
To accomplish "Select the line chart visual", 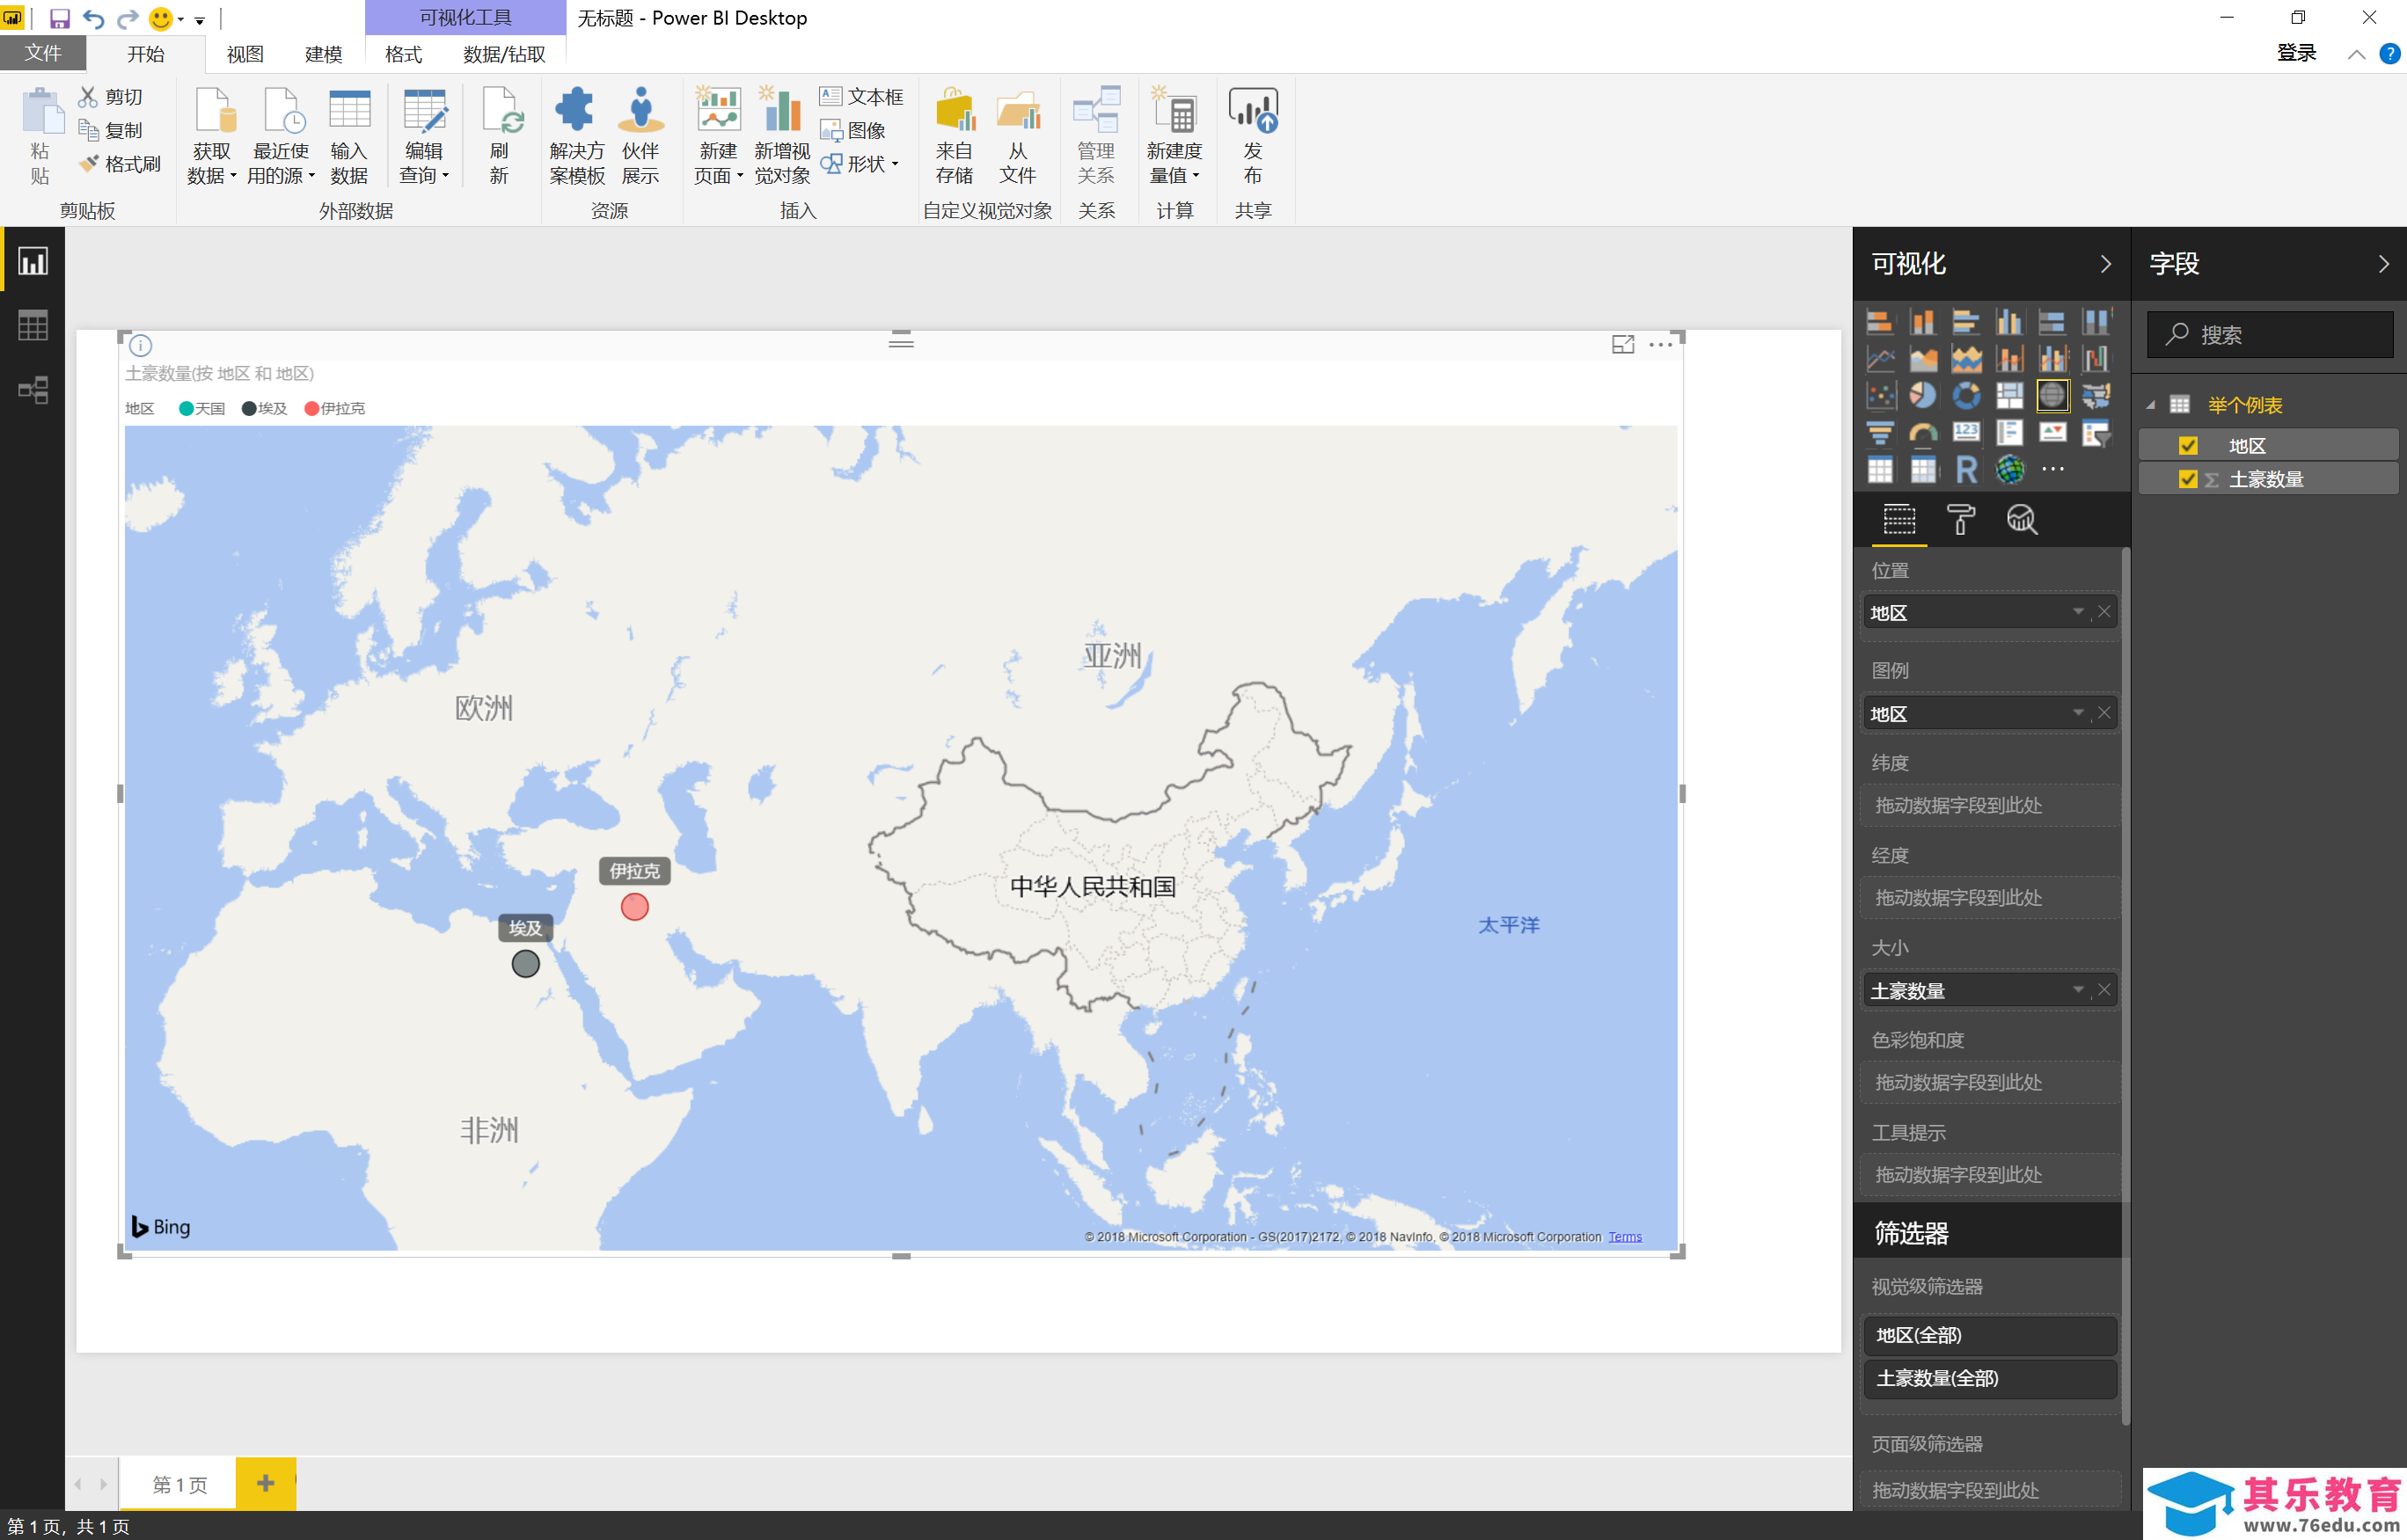I will (x=1880, y=359).
